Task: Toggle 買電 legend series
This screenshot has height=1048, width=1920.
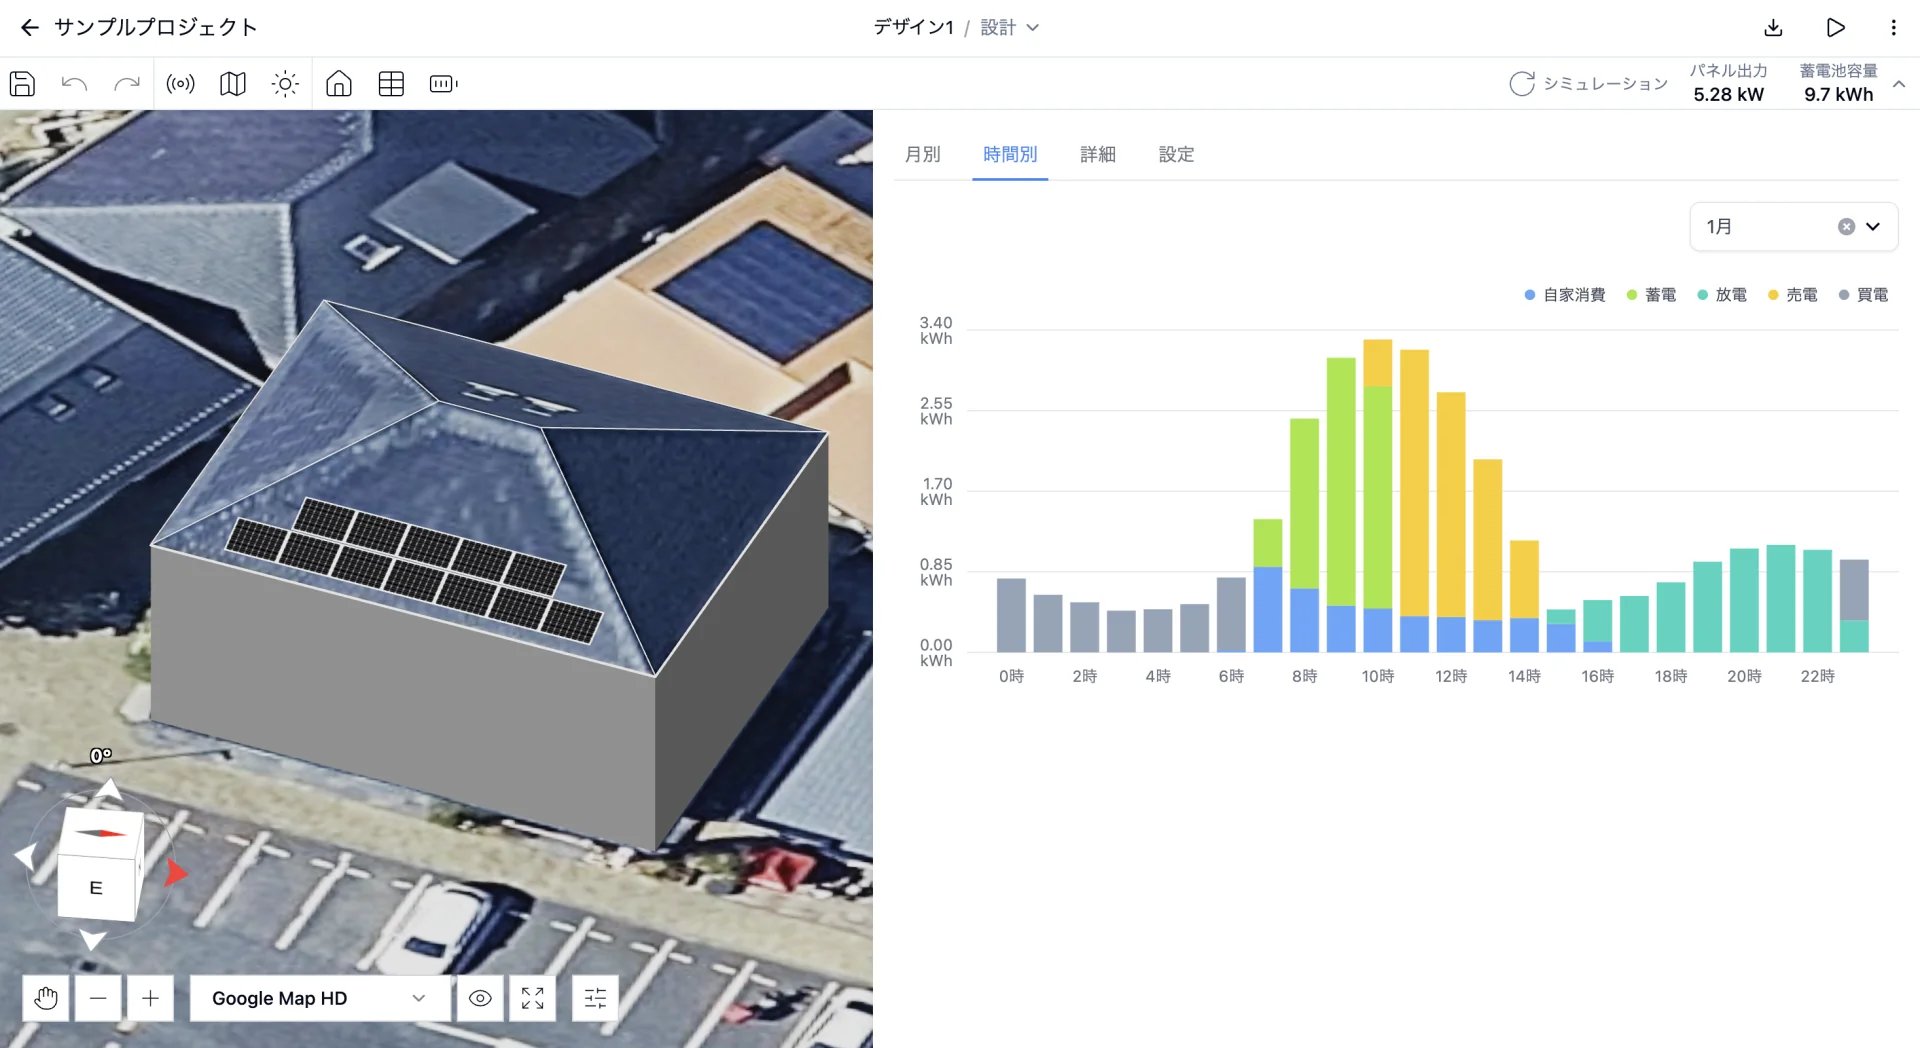Action: click(1864, 295)
